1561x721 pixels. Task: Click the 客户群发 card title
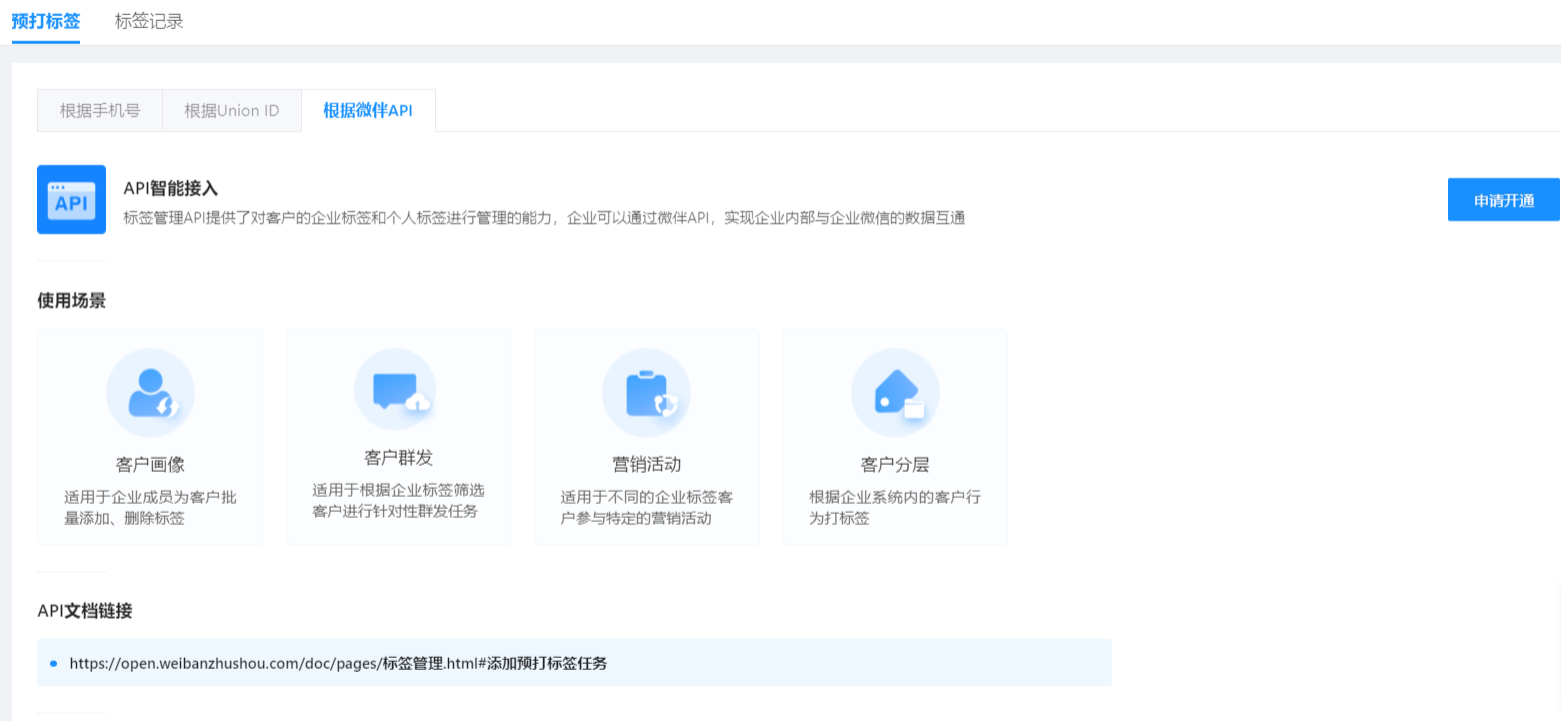coord(398,458)
